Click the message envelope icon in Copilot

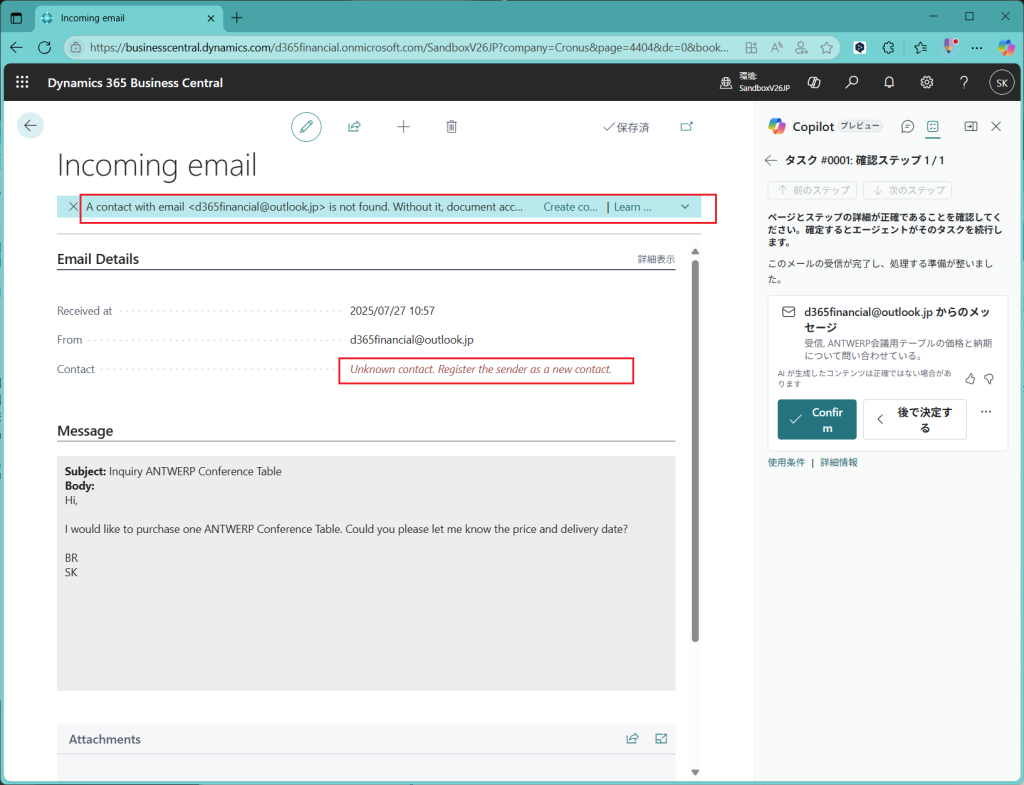[789, 312]
